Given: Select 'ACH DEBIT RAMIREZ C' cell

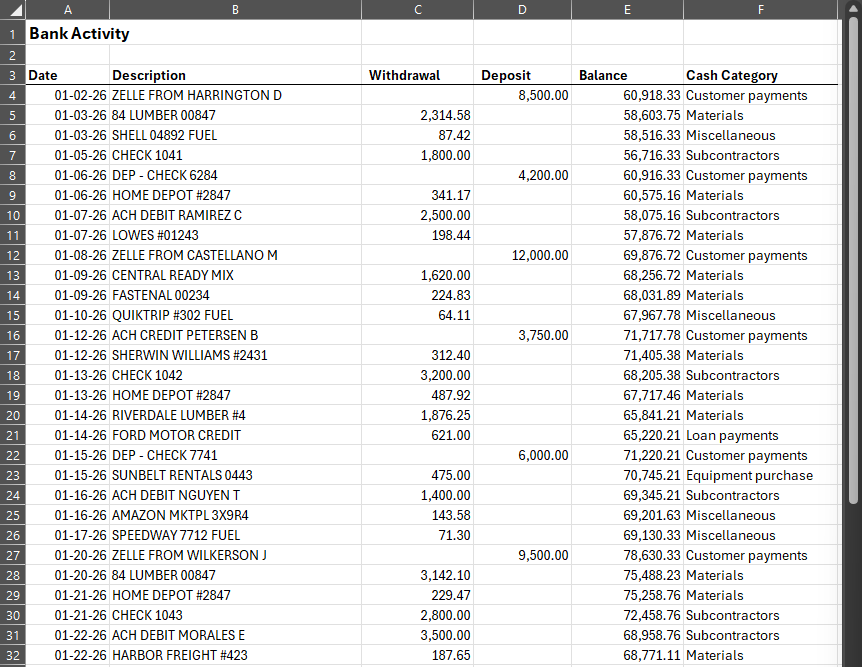Looking at the screenshot, I should (x=235, y=216).
